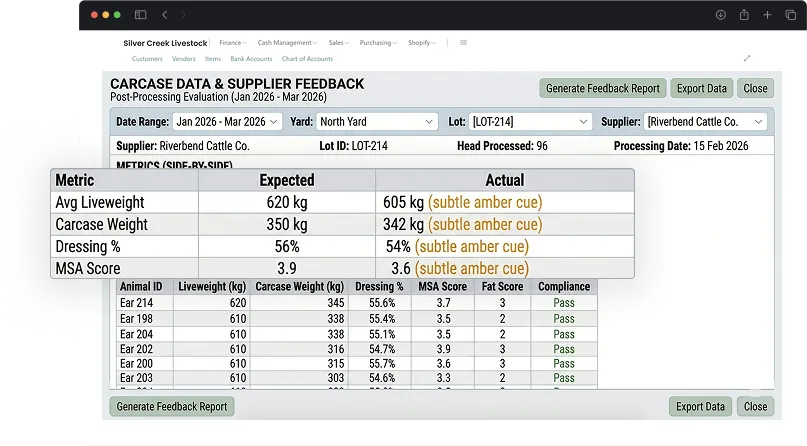Click the expand diagonal arrow icon
The height and width of the screenshot is (446, 807).
tap(747, 58)
